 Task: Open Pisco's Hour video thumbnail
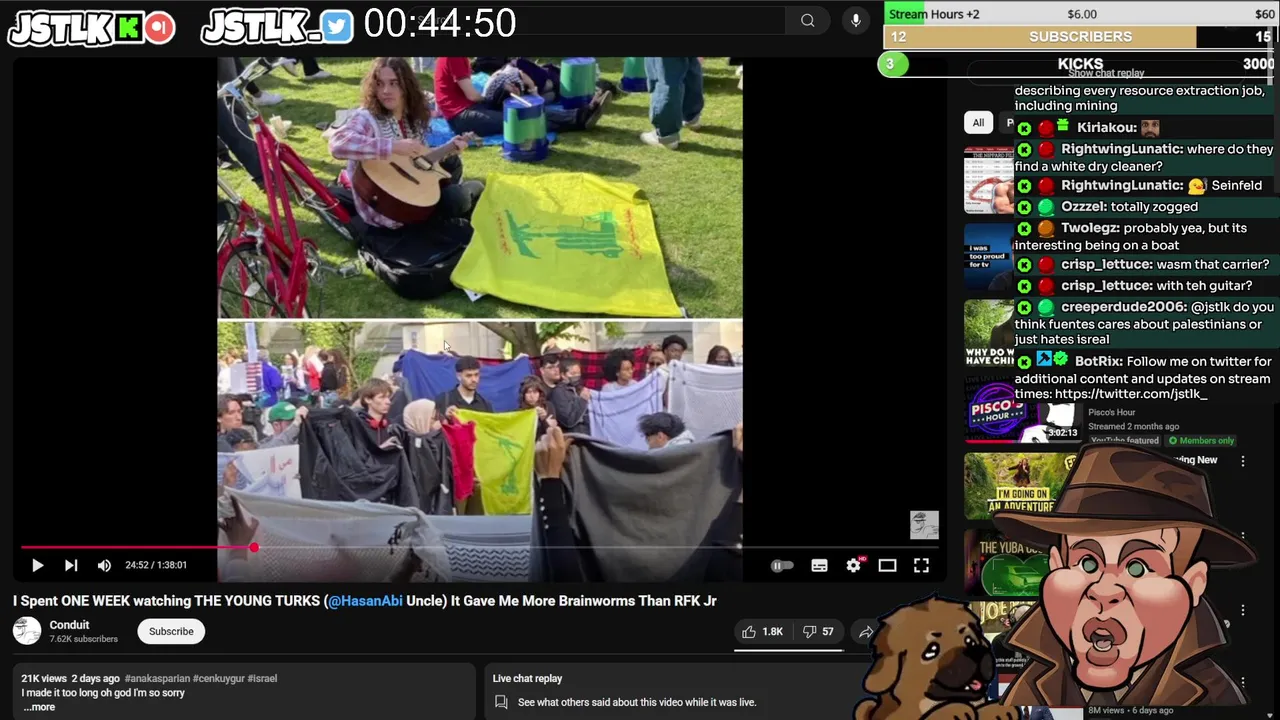point(1023,411)
